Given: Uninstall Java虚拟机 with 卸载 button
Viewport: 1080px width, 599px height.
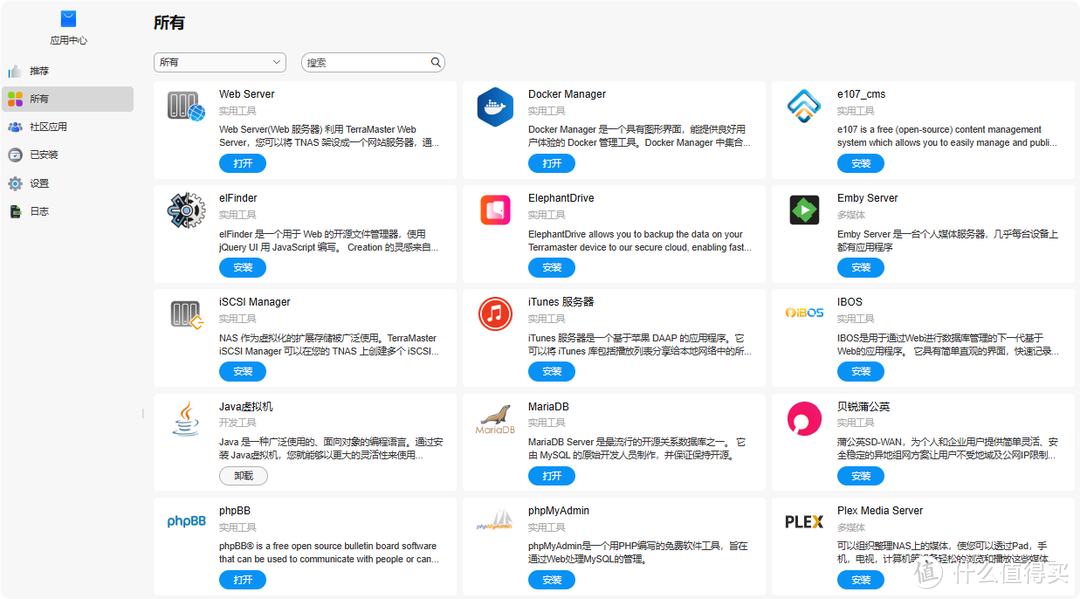Looking at the screenshot, I should pyautogui.click(x=243, y=476).
